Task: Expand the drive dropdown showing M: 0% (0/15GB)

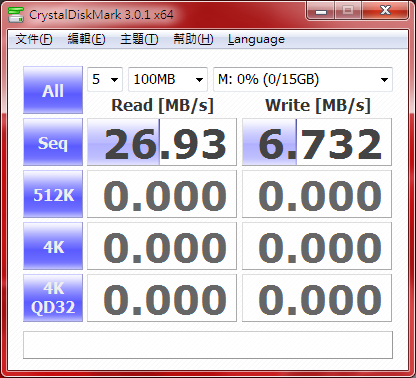Action: [303, 79]
